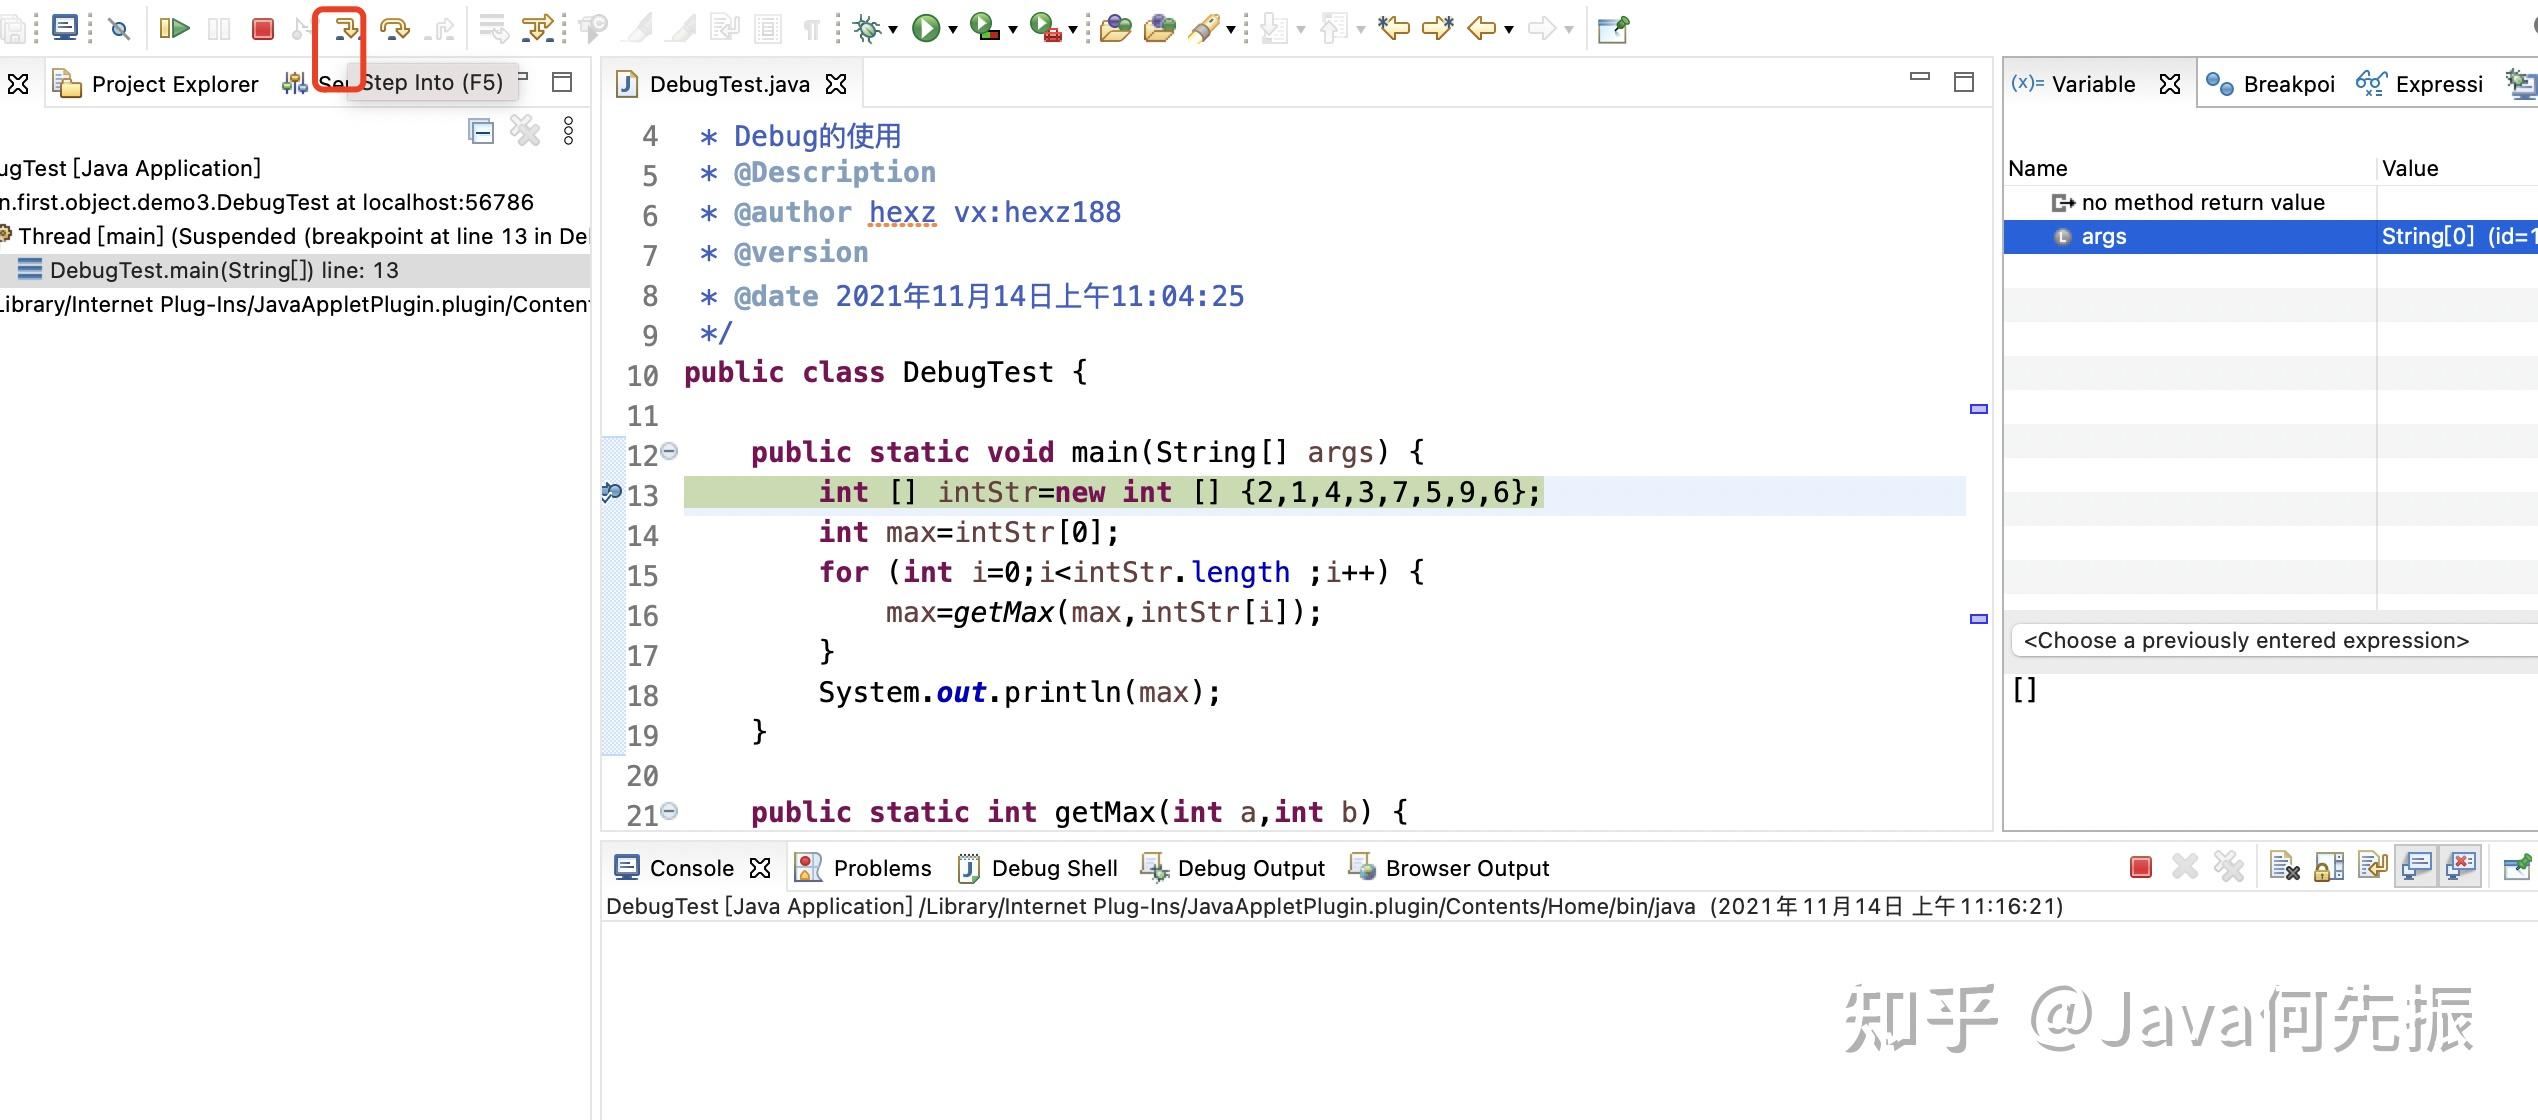Click the Resume debug button
The width and height of the screenshot is (2538, 1120).
(x=173, y=28)
